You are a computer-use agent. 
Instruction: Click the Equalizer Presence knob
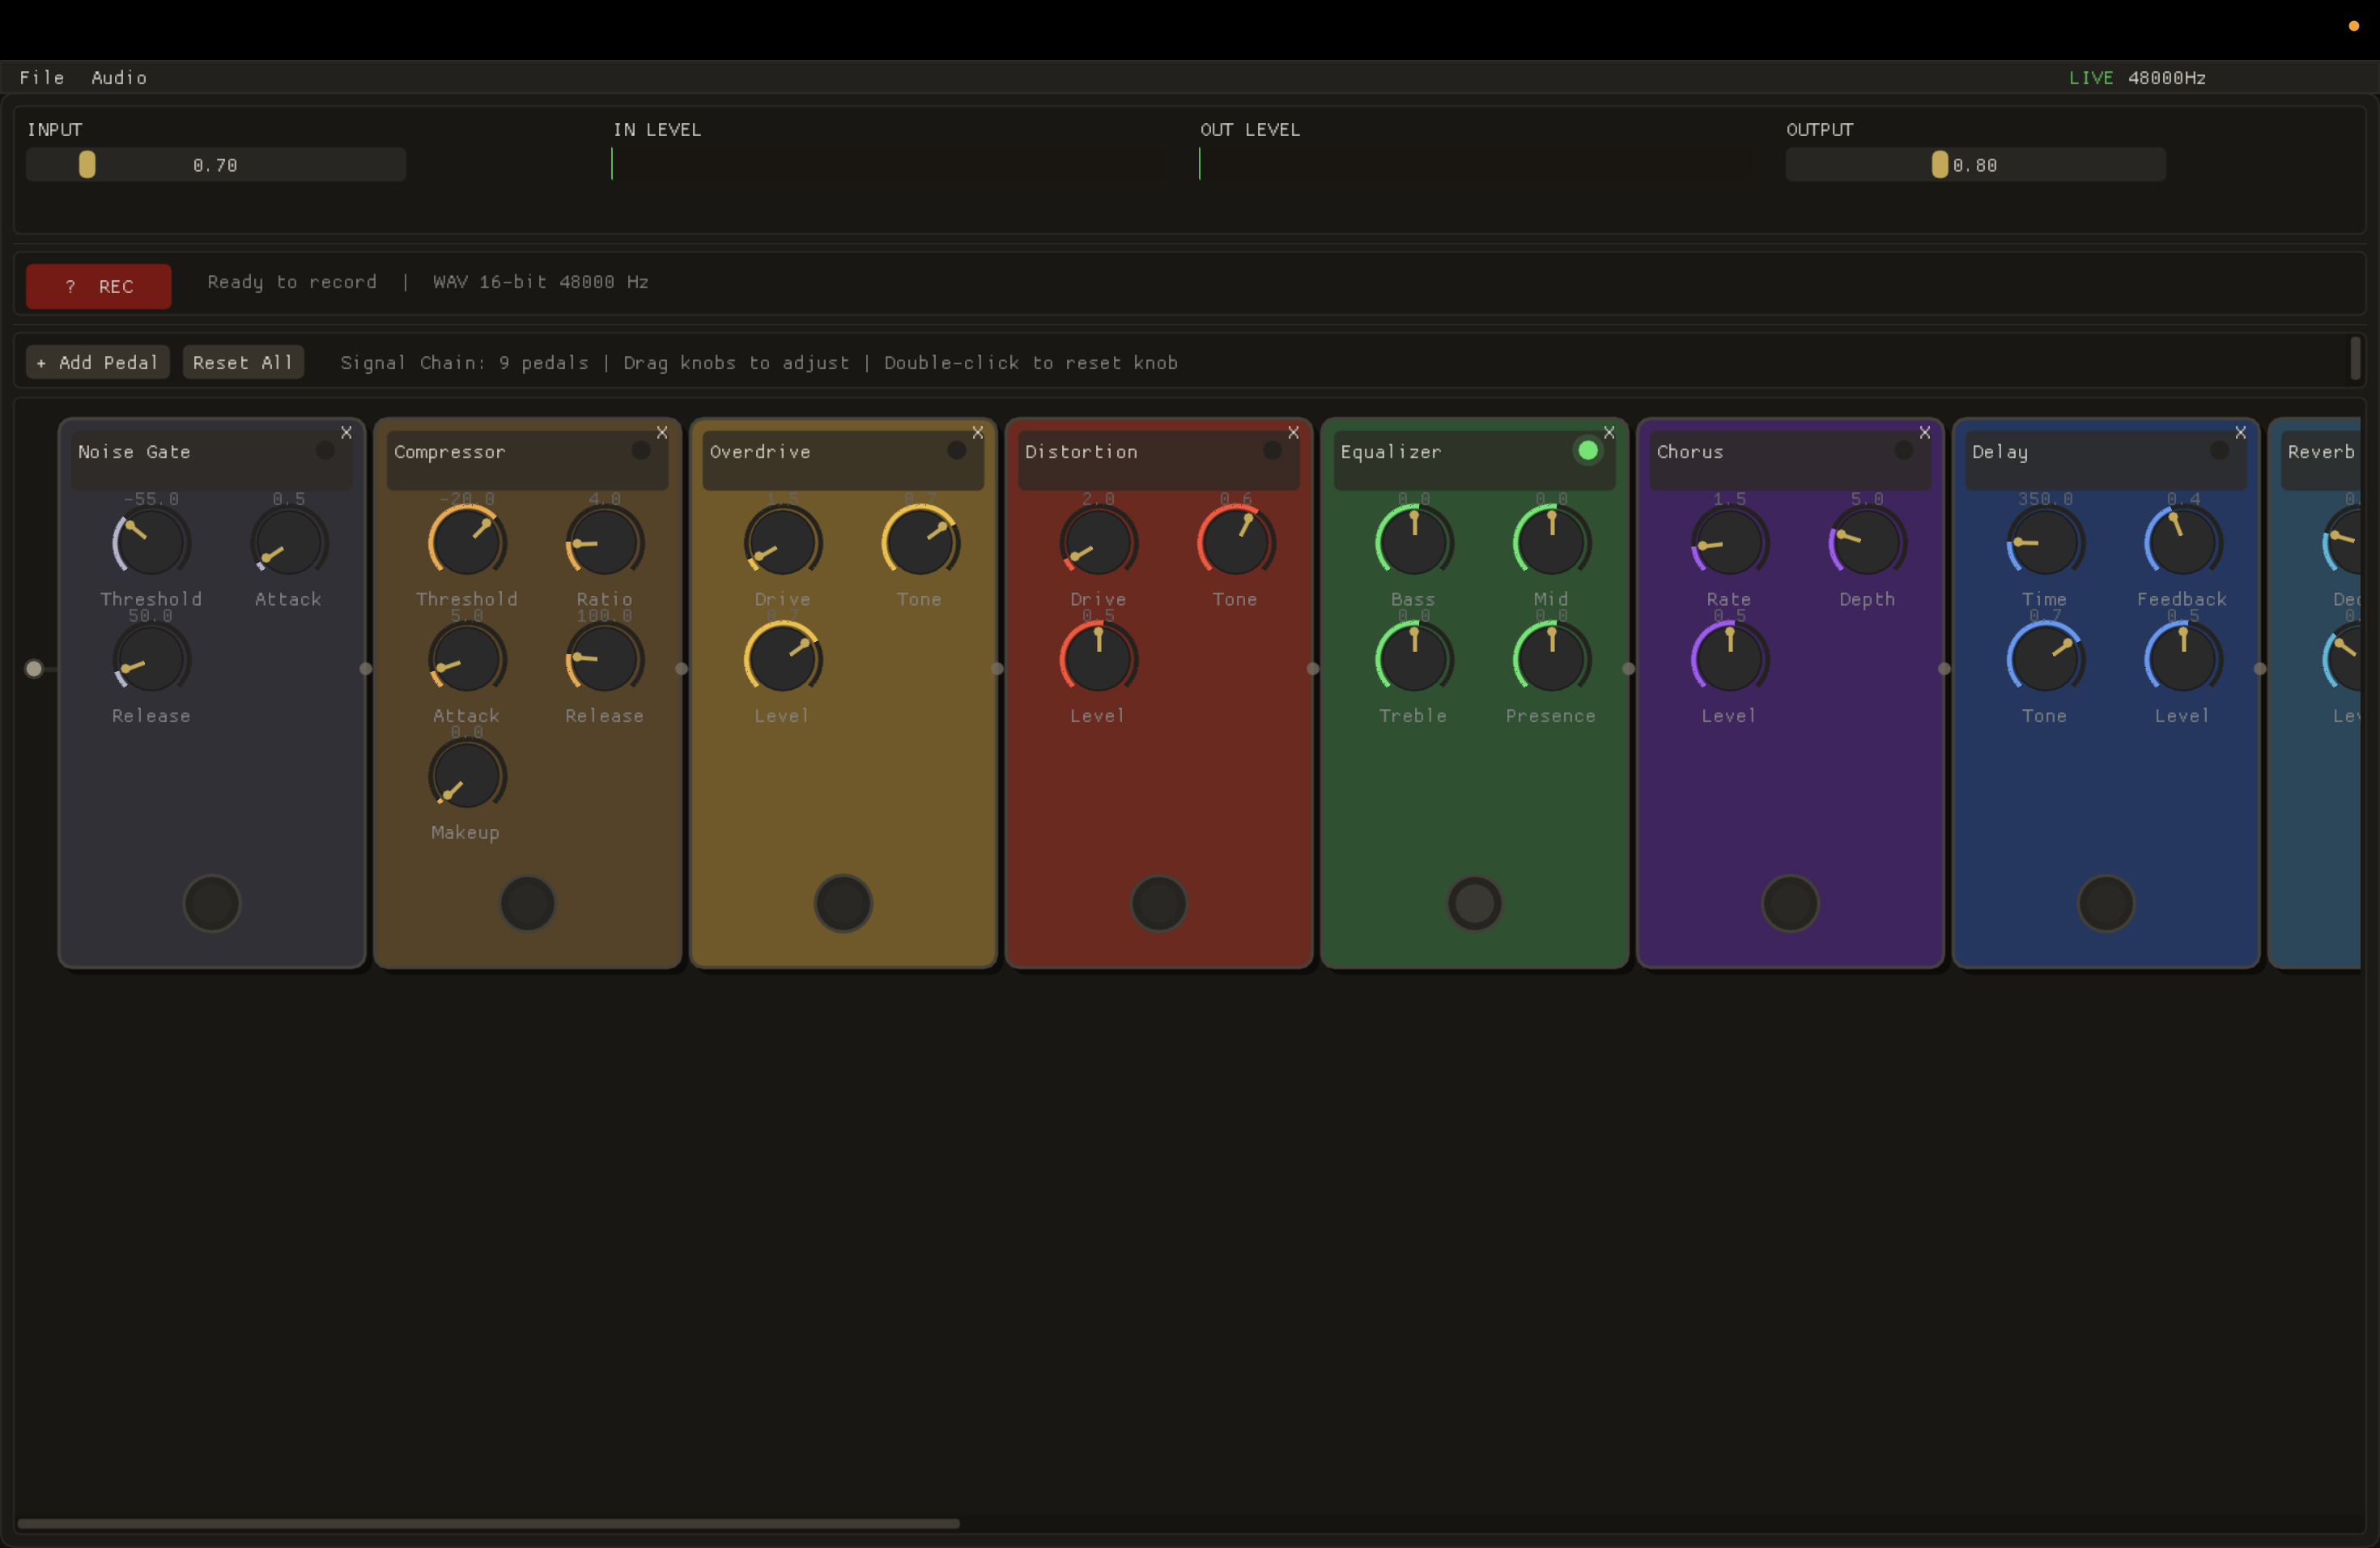click(x=1551, y=659)
